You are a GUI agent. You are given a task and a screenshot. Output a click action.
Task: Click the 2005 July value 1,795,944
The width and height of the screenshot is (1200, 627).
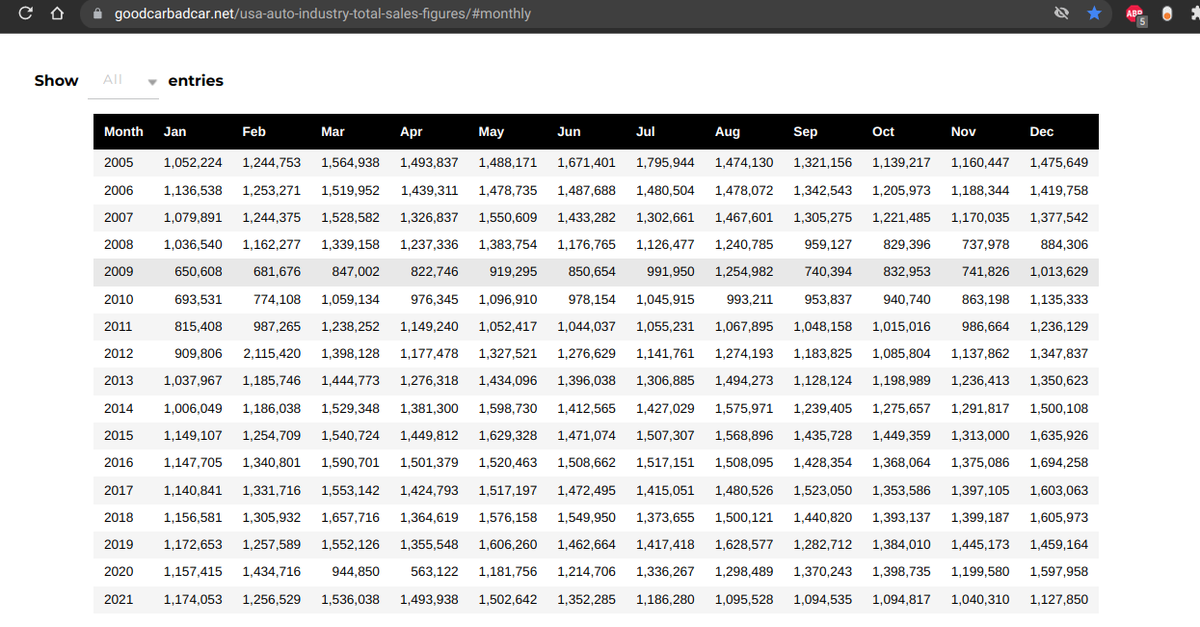pyautogui.click(x=665, y=162)
